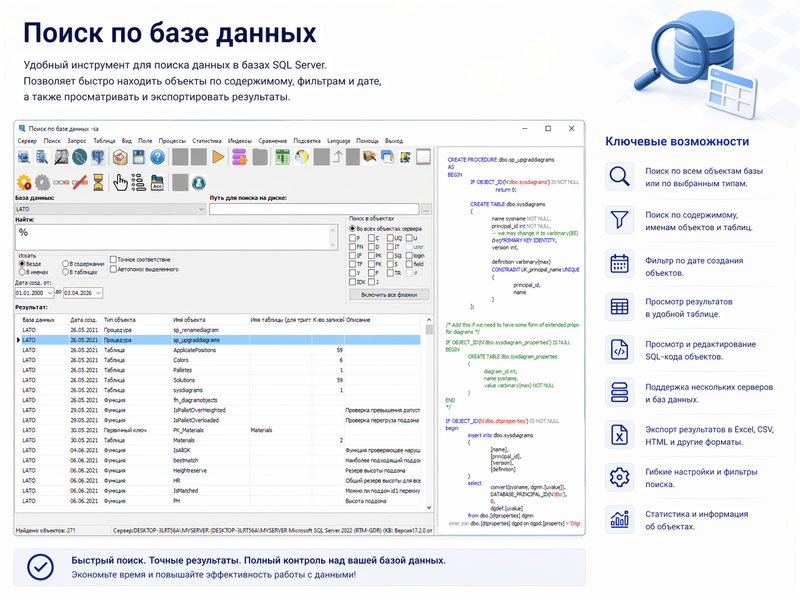Screen dimensions: 800x600
Task: Click the orange play arrow icon
Action: pyautogui.click(x=218, y=157)
